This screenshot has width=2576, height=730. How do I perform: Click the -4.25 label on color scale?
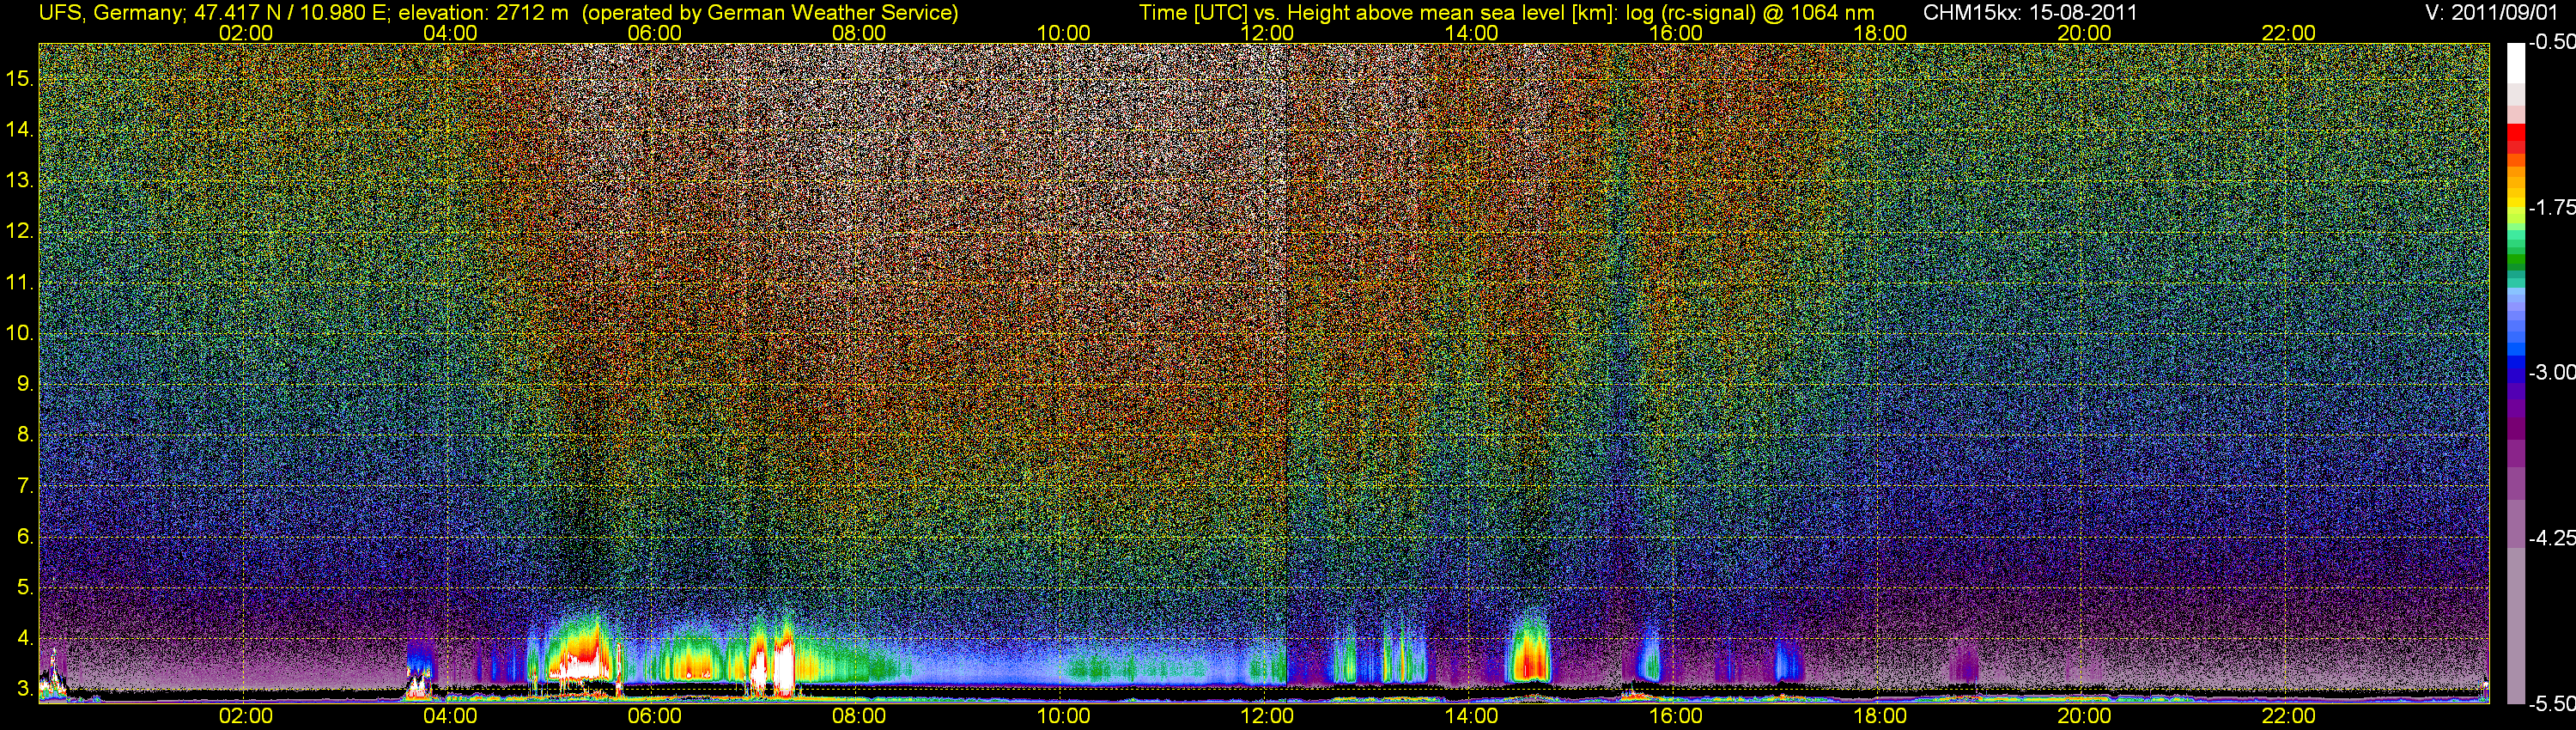point(2550,538)
